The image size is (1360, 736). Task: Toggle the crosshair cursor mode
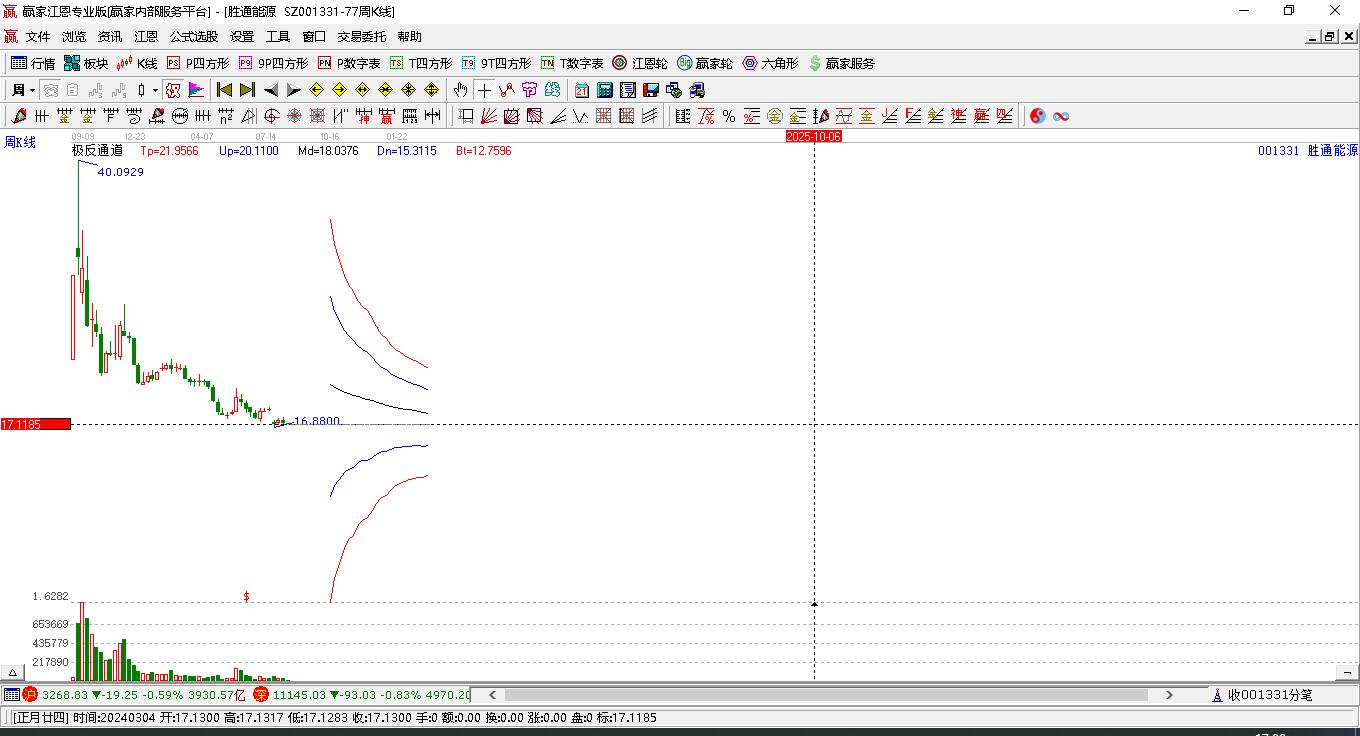484,90
